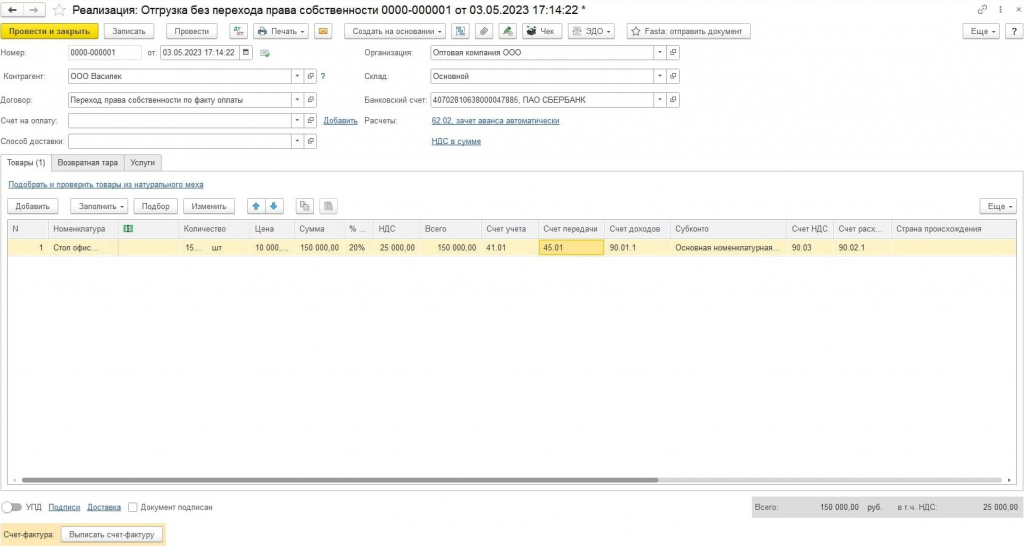The image size is (1024, 547).
Task: Go forward with the right arrow
Action: point(34,10)
